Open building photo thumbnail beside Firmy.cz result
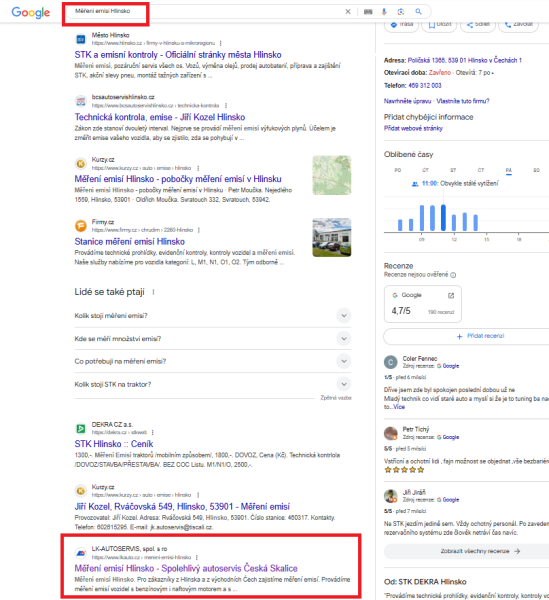 [x=332, y=238]
